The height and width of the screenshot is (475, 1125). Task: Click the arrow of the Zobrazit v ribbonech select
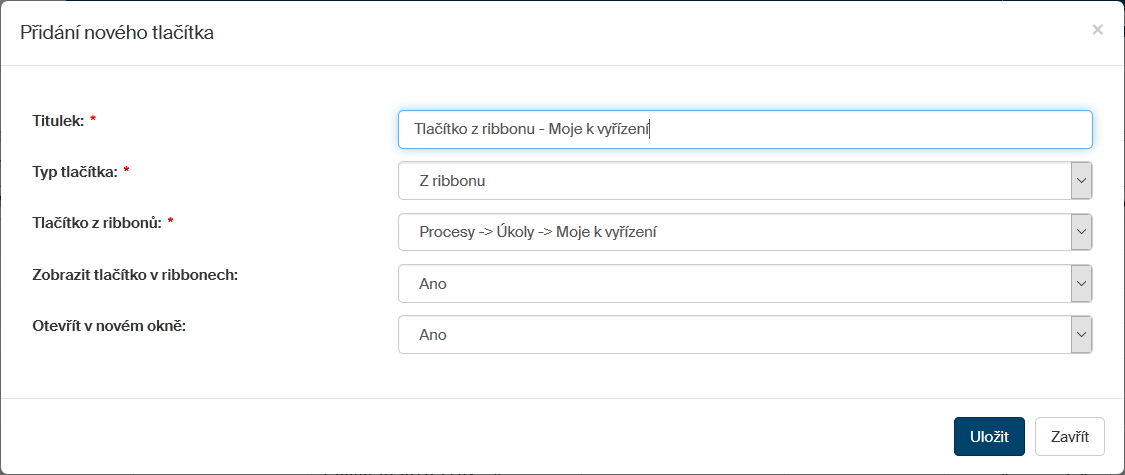point(1081,283)
